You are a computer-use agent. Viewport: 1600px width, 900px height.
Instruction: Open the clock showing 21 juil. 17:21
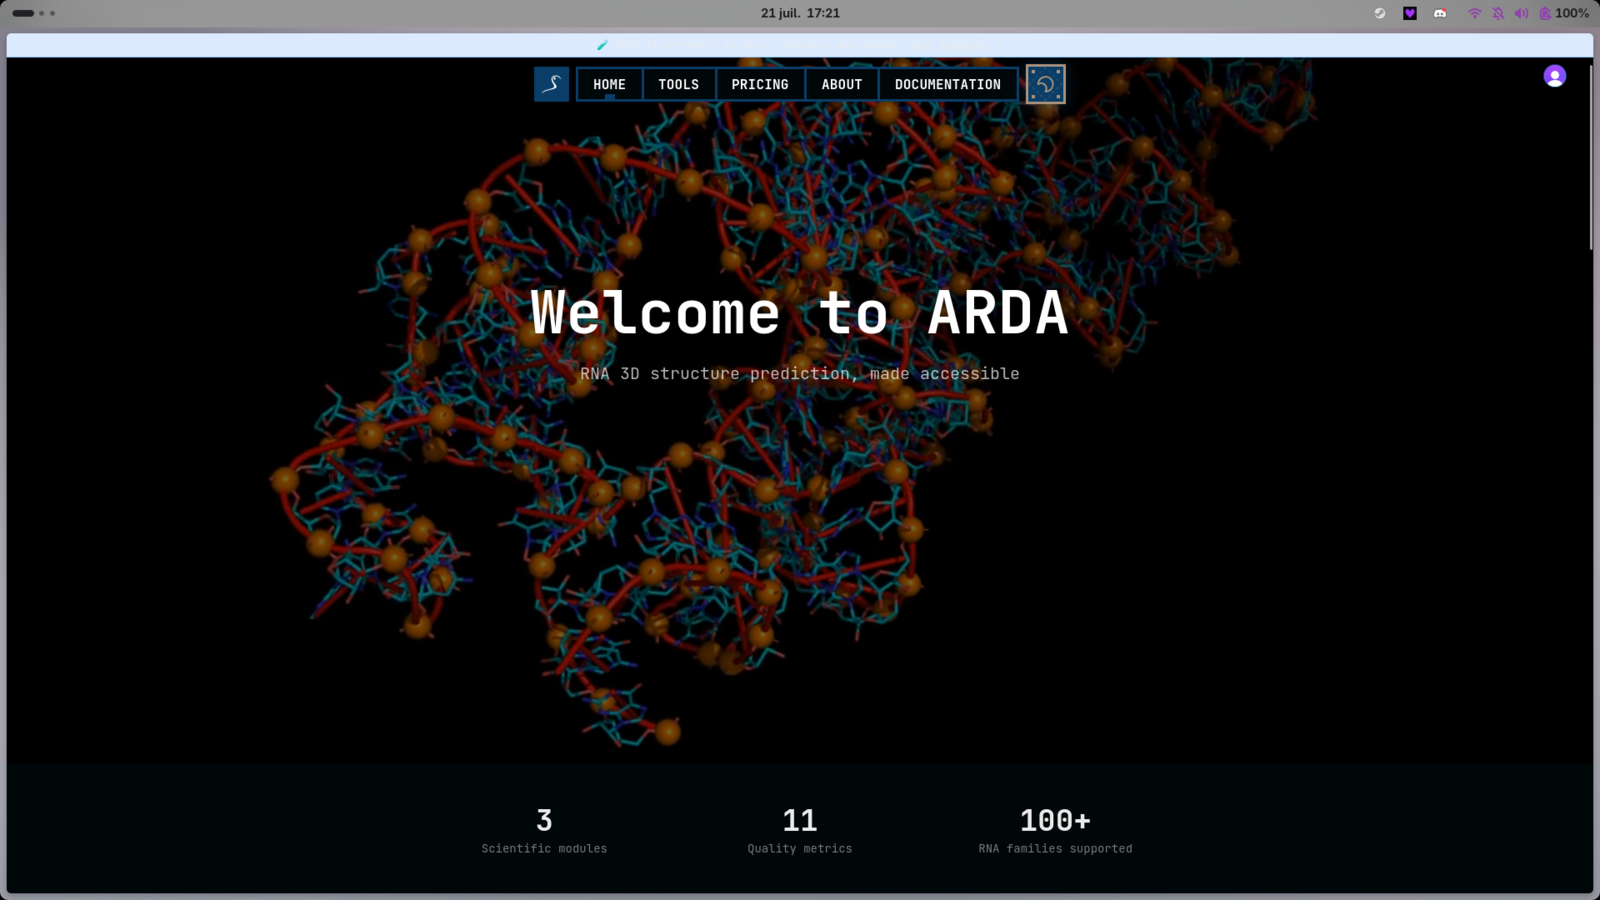(x=800, y=13)
